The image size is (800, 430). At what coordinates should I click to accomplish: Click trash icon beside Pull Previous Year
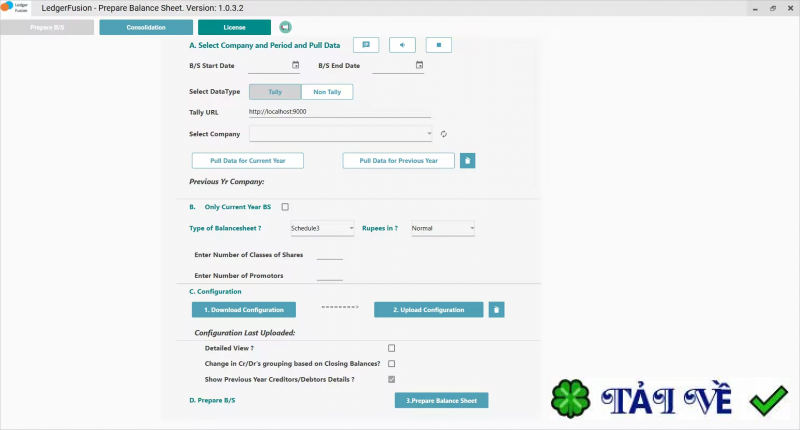coord(467,161)
